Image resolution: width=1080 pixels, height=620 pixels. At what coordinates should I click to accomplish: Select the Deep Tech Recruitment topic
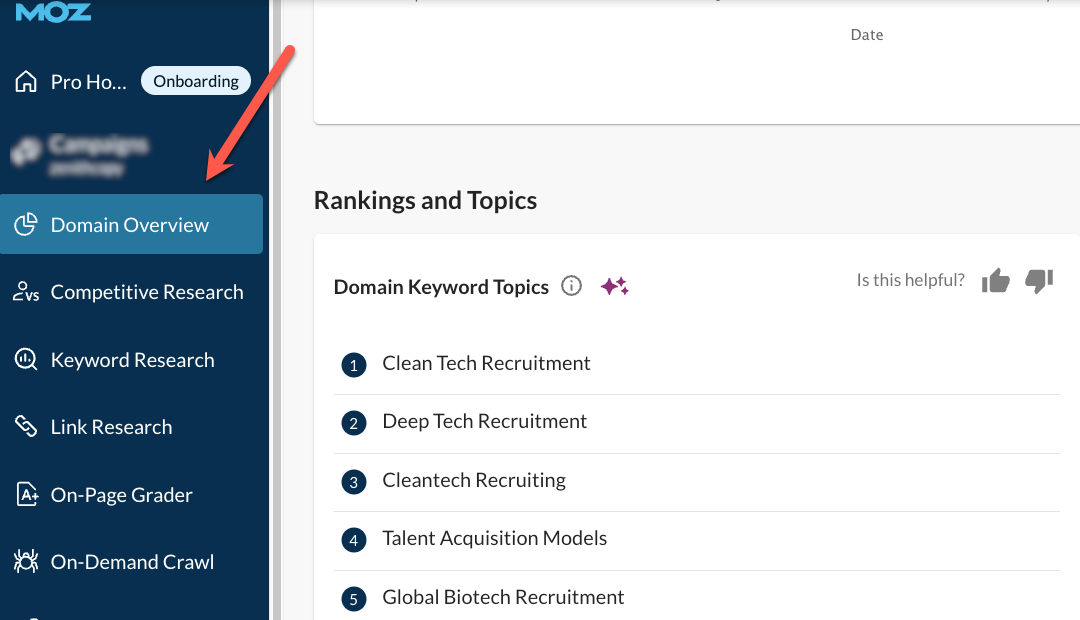tap(484, 422)
